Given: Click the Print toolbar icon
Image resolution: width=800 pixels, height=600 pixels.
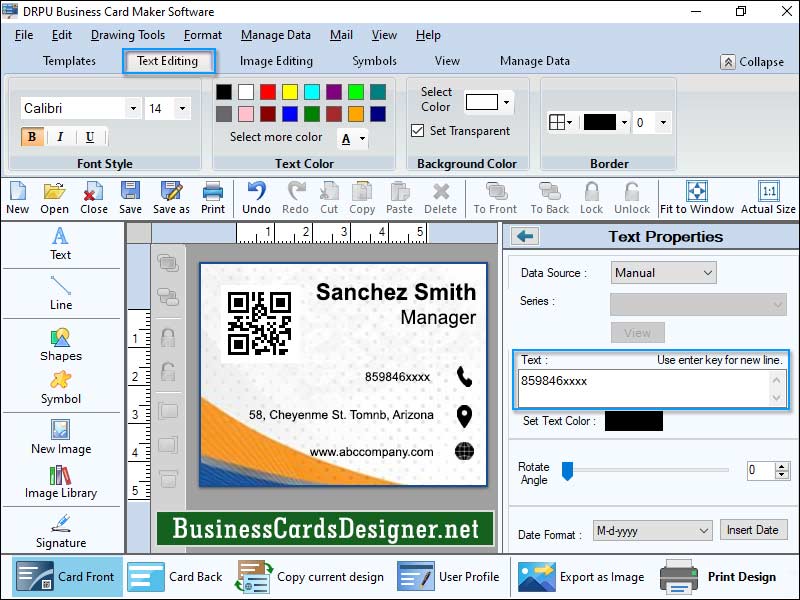Looking at the screenshot, I should click(x=213, y=198).
